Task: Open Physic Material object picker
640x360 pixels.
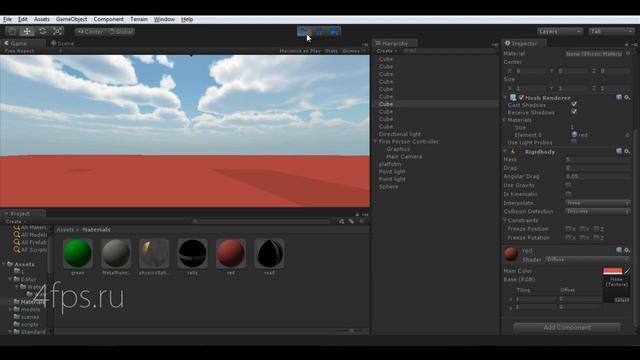Action: pos(628,53)
